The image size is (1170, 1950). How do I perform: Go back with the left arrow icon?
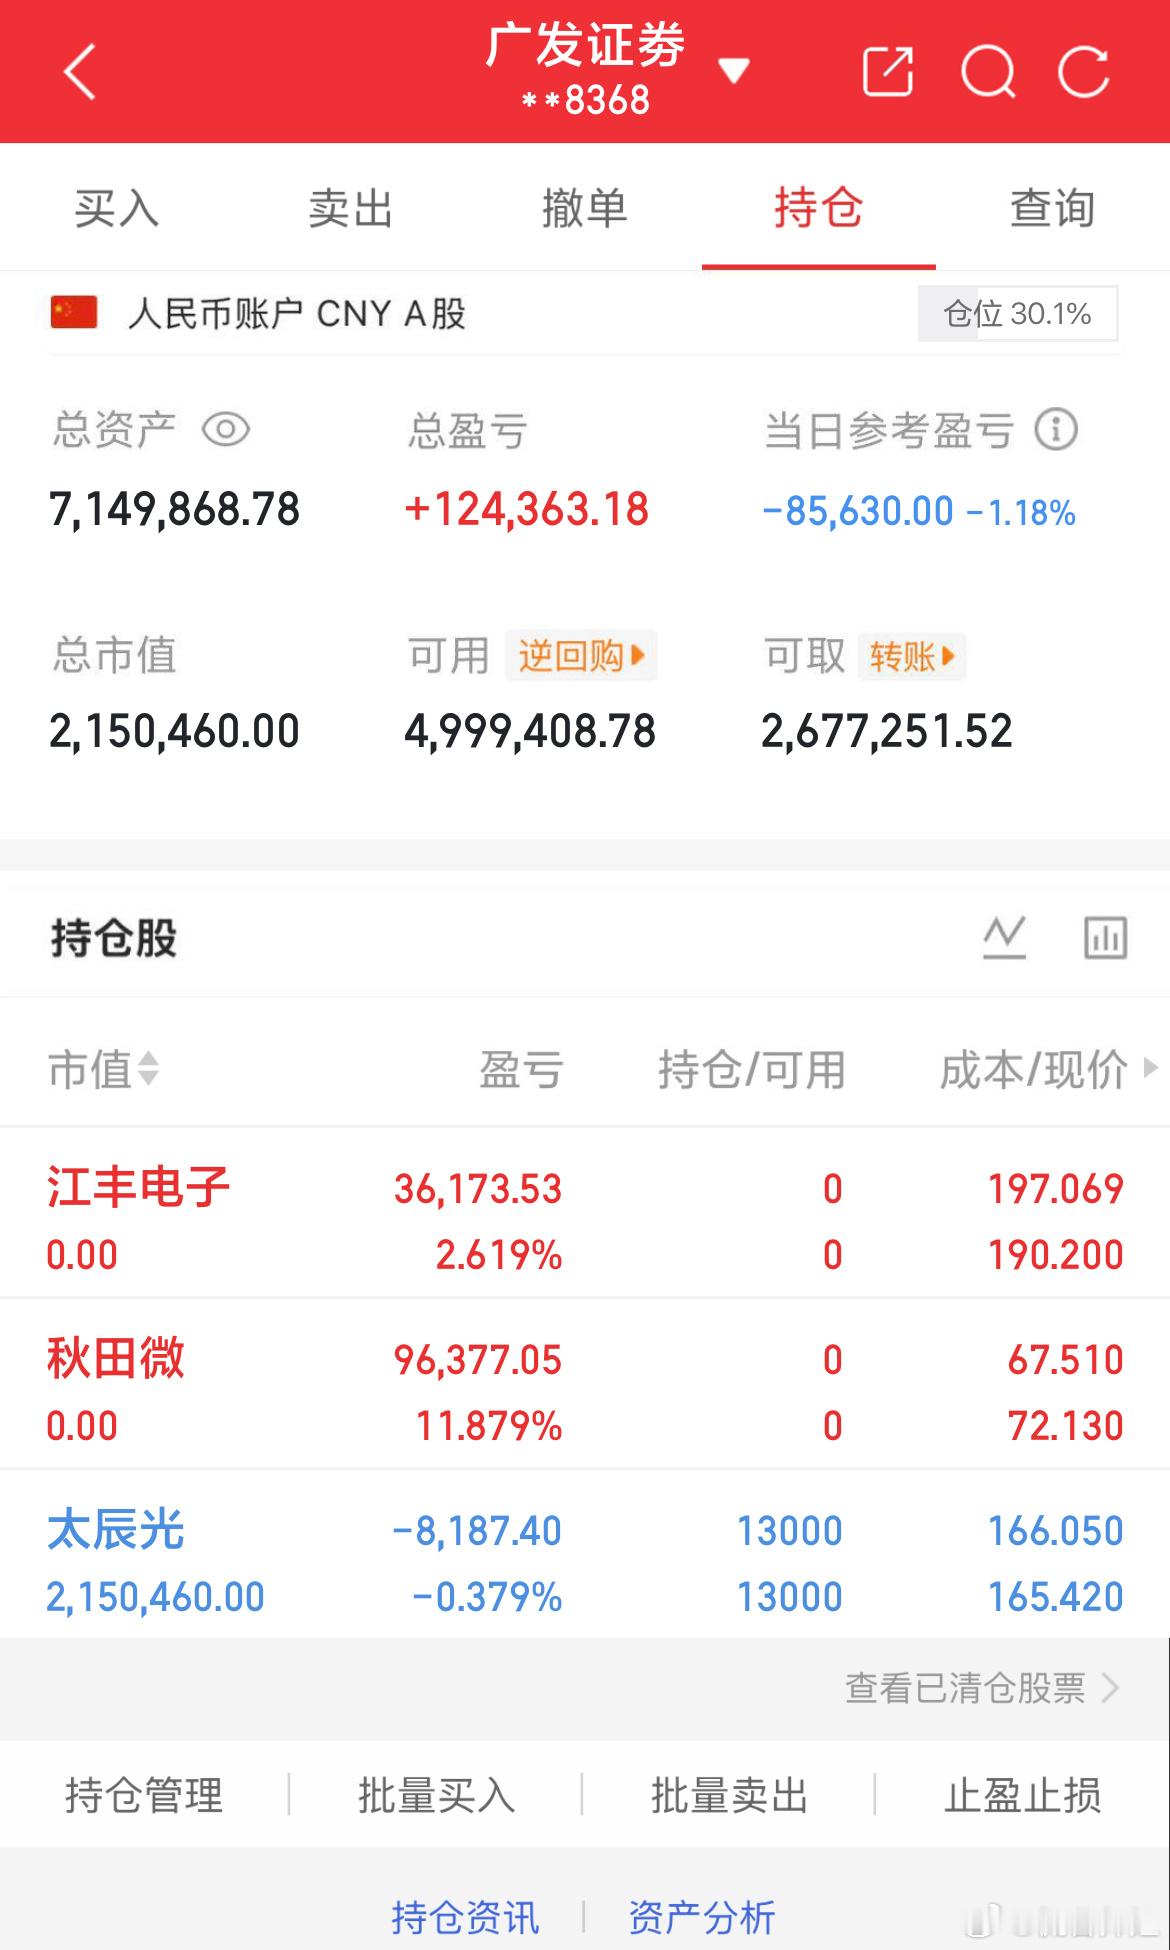tap(80, 72)
